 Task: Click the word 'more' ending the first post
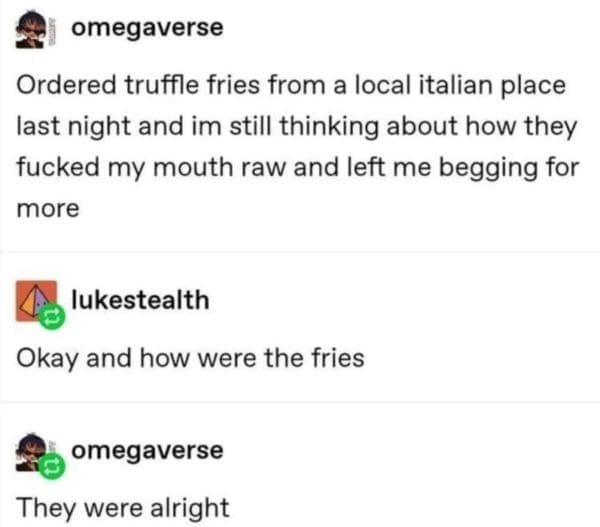(48, 209)
